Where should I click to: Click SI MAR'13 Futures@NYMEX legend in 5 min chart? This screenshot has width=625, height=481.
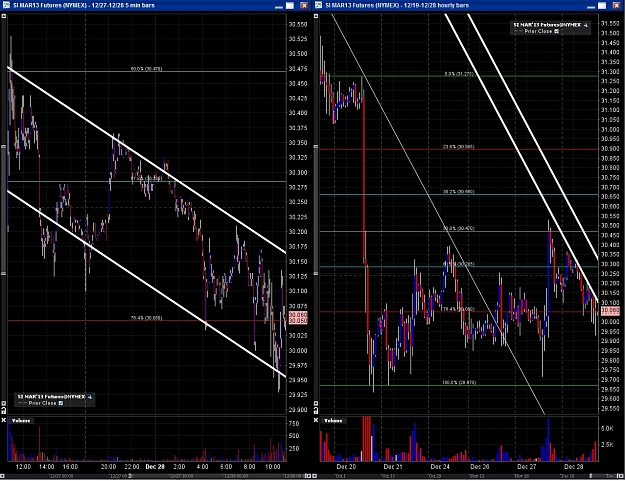[51, 397]
